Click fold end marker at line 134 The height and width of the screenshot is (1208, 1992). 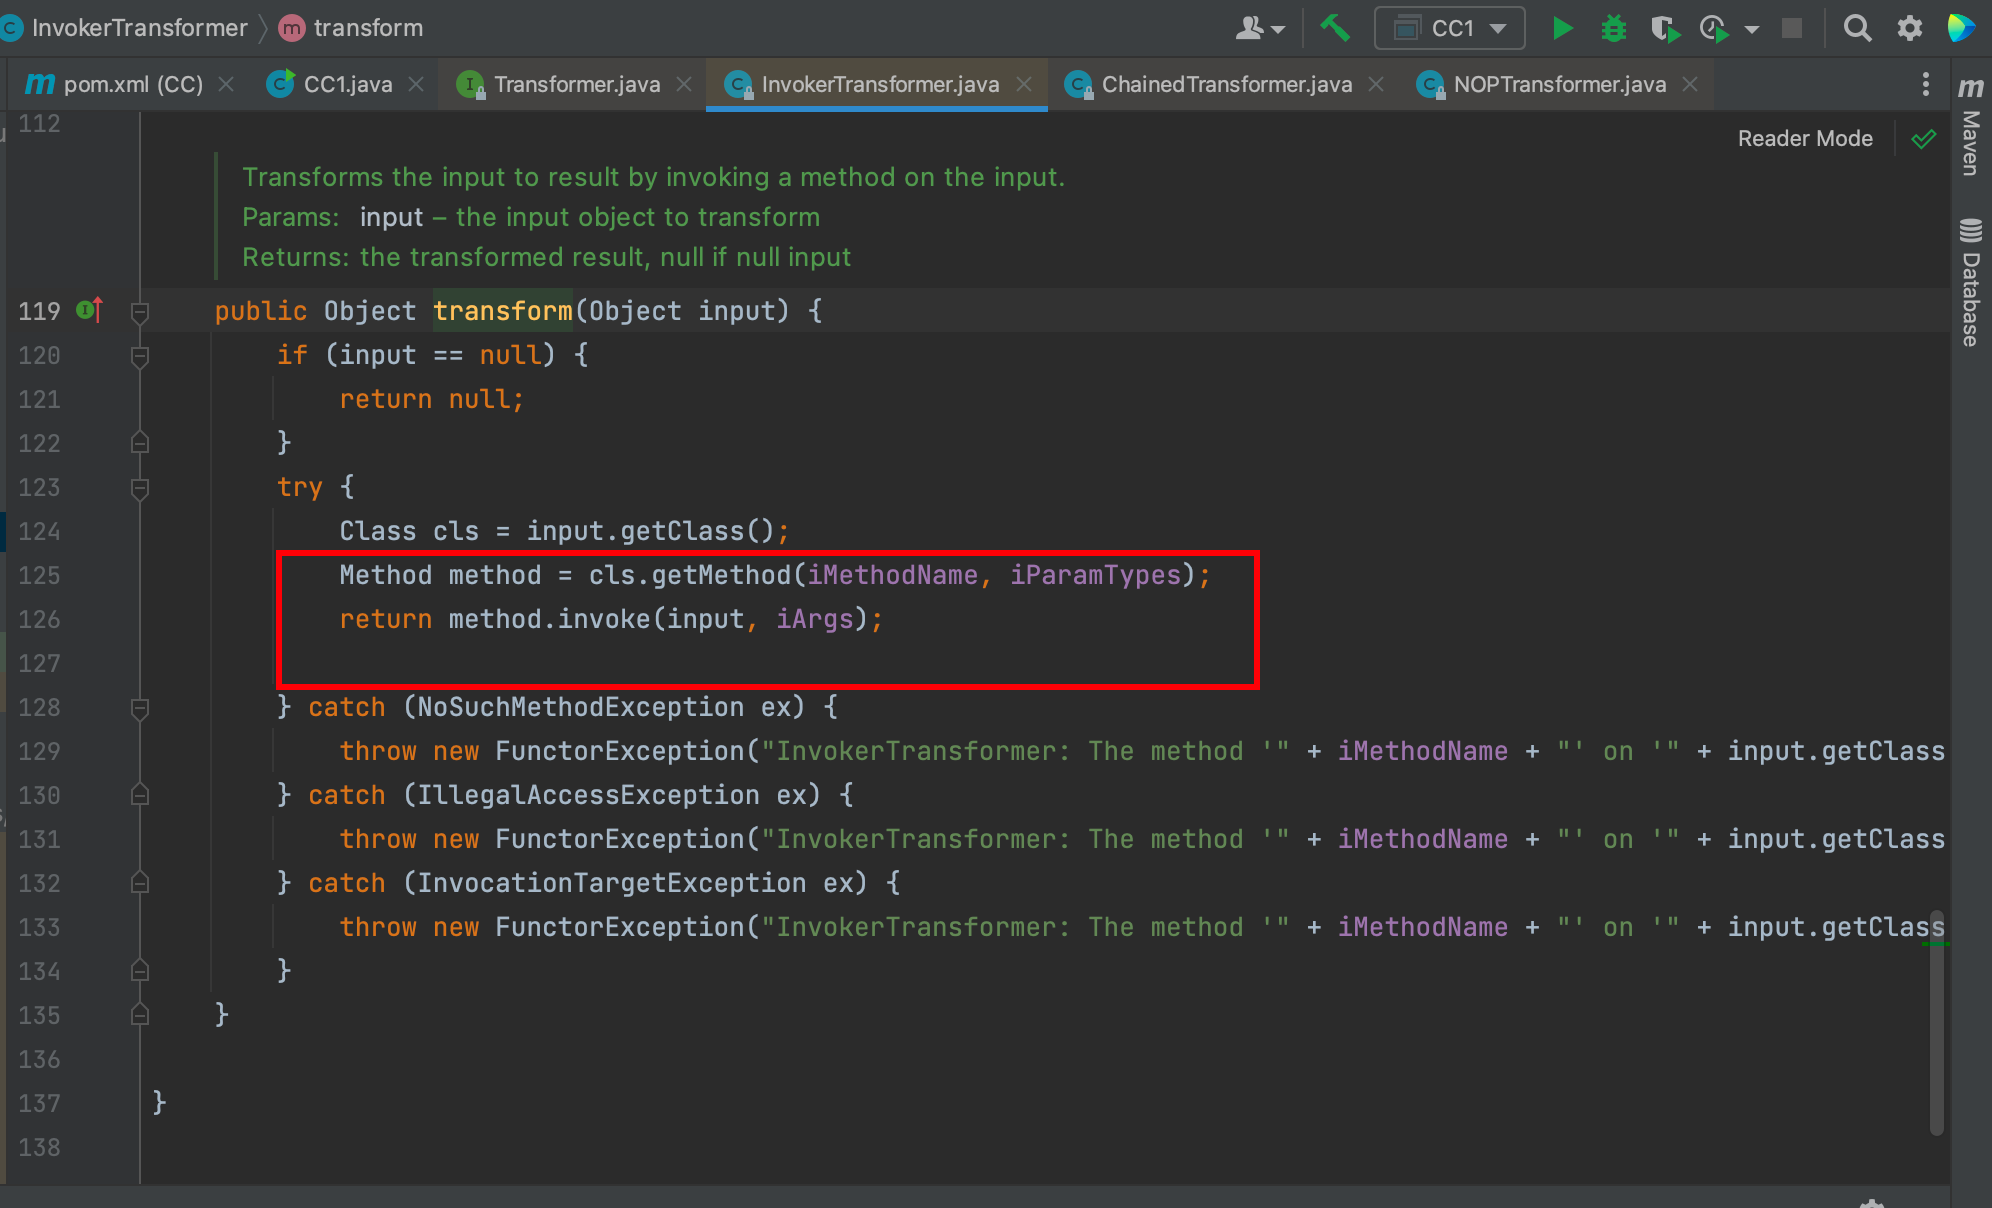[140, 971]
